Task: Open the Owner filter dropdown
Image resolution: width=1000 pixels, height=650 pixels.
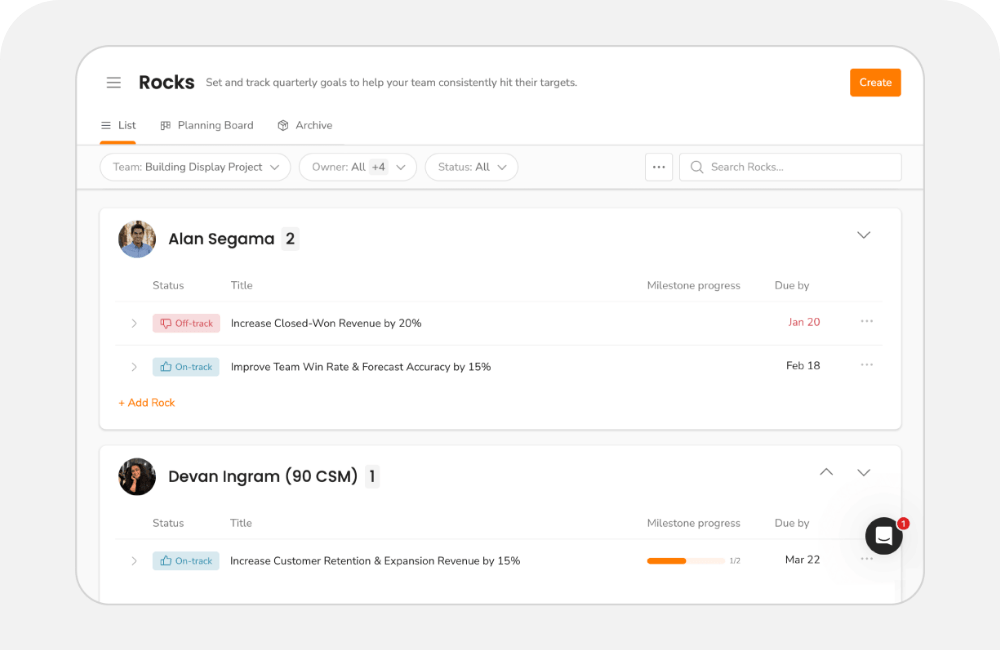Action: 357,167
